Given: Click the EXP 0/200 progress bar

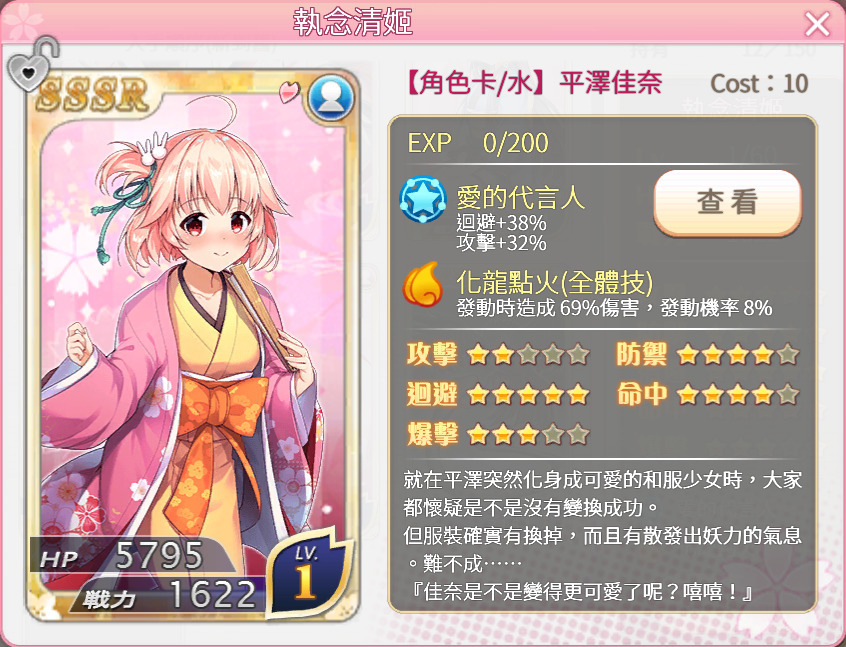Looking at the screenshot, I should [x=602, y=143].
